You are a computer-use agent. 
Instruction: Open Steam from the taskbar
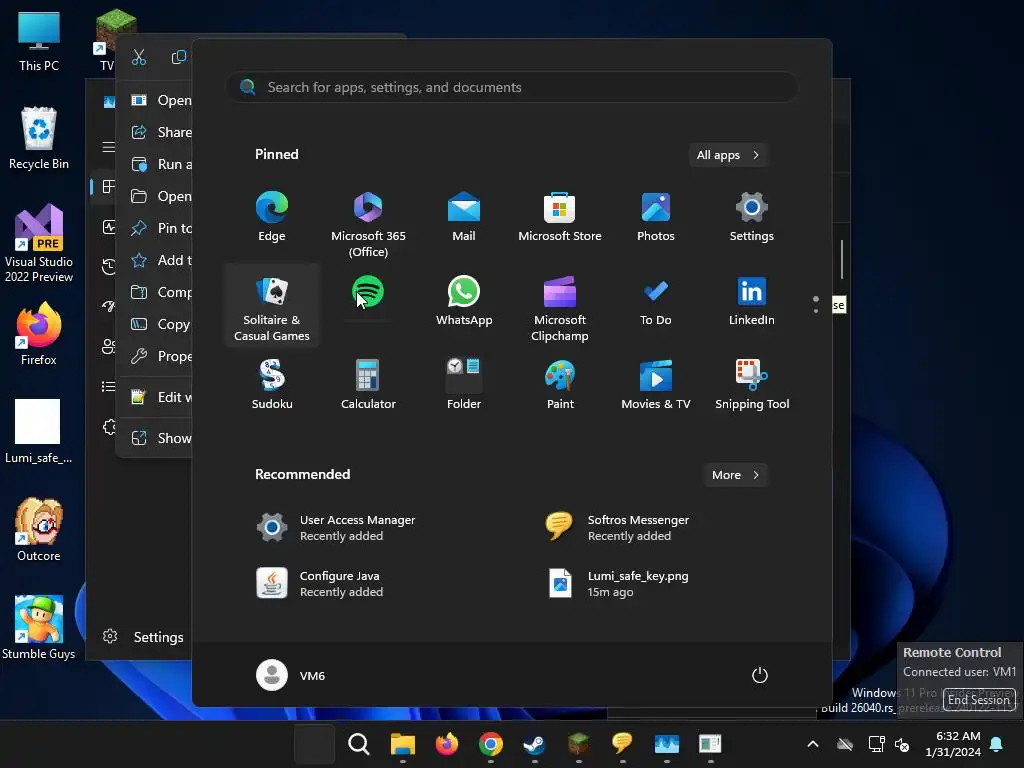pos(535,744)
